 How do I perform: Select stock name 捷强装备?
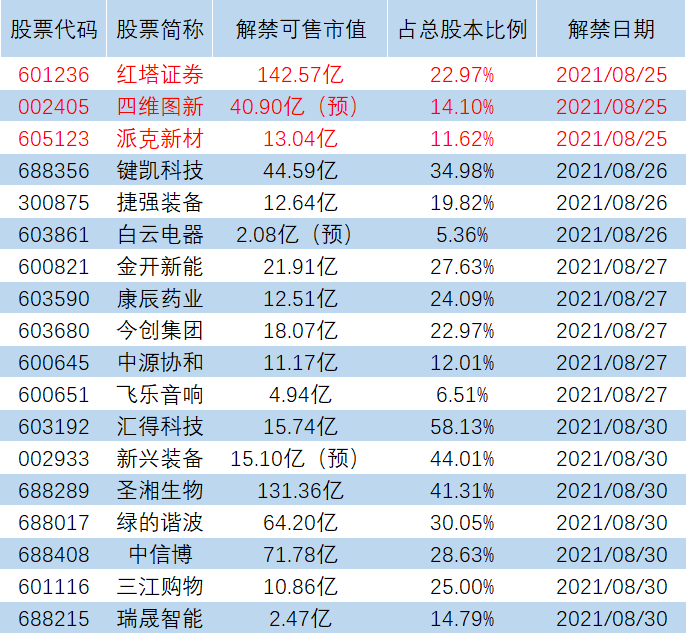160,203
